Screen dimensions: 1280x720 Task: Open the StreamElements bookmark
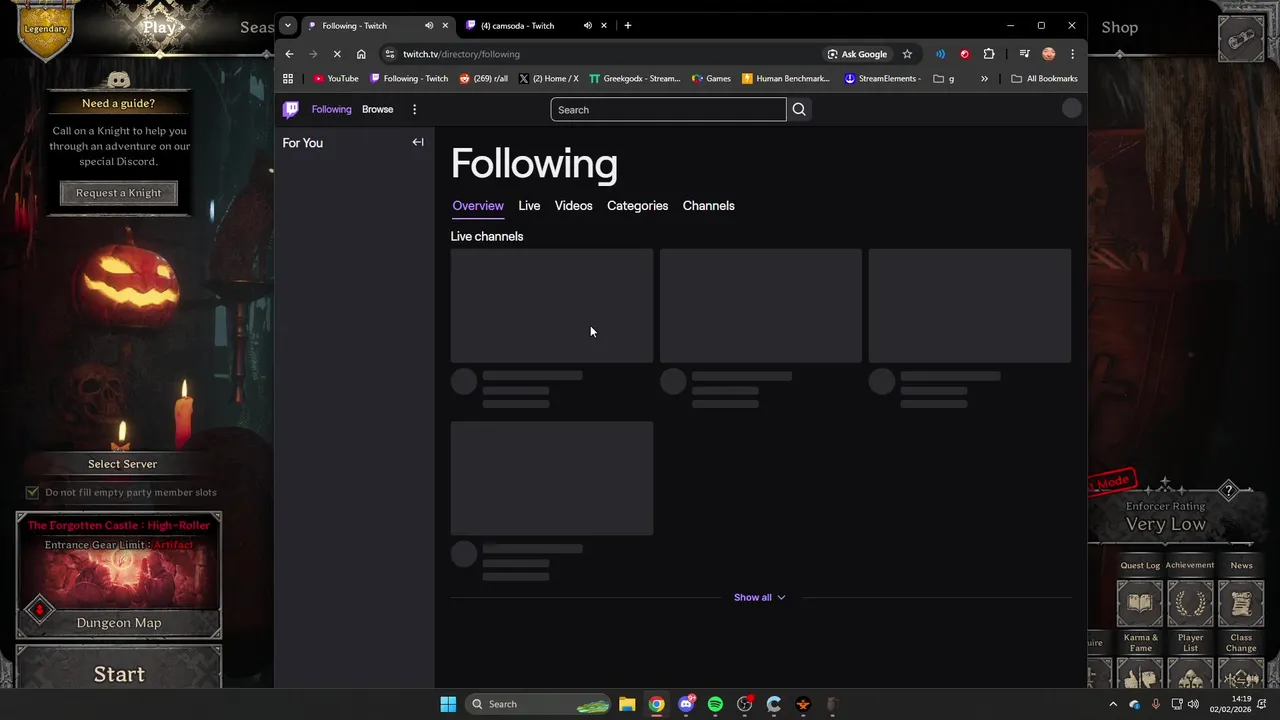[x=883, y=78]
